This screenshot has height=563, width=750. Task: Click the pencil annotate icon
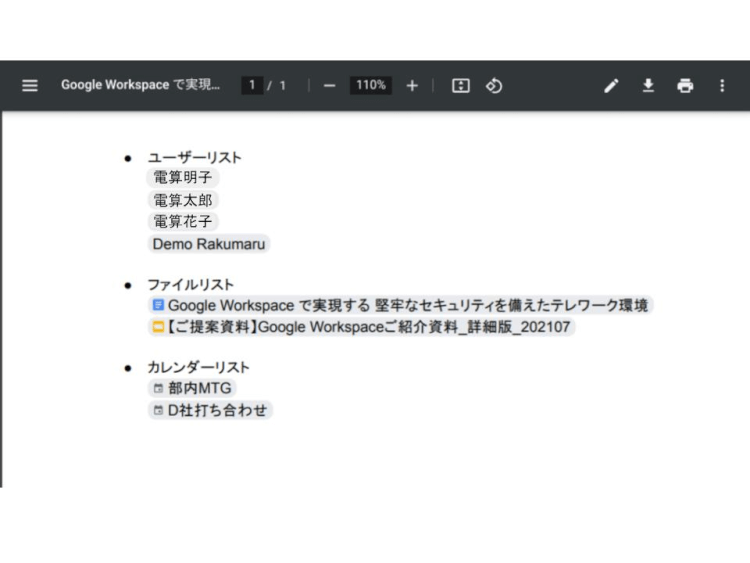[611, 86]
